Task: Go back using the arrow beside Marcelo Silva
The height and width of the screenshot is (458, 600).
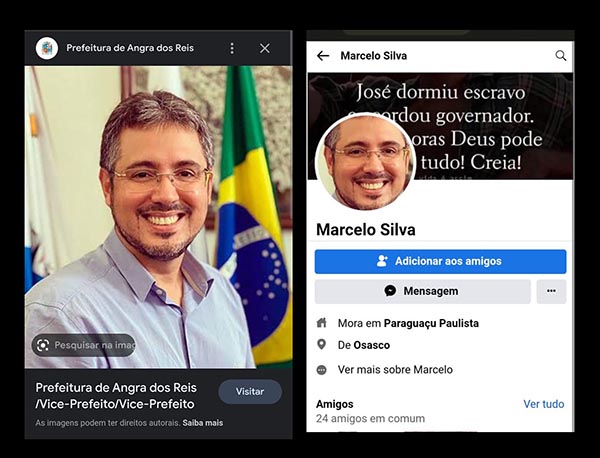Action: (323, 56)
